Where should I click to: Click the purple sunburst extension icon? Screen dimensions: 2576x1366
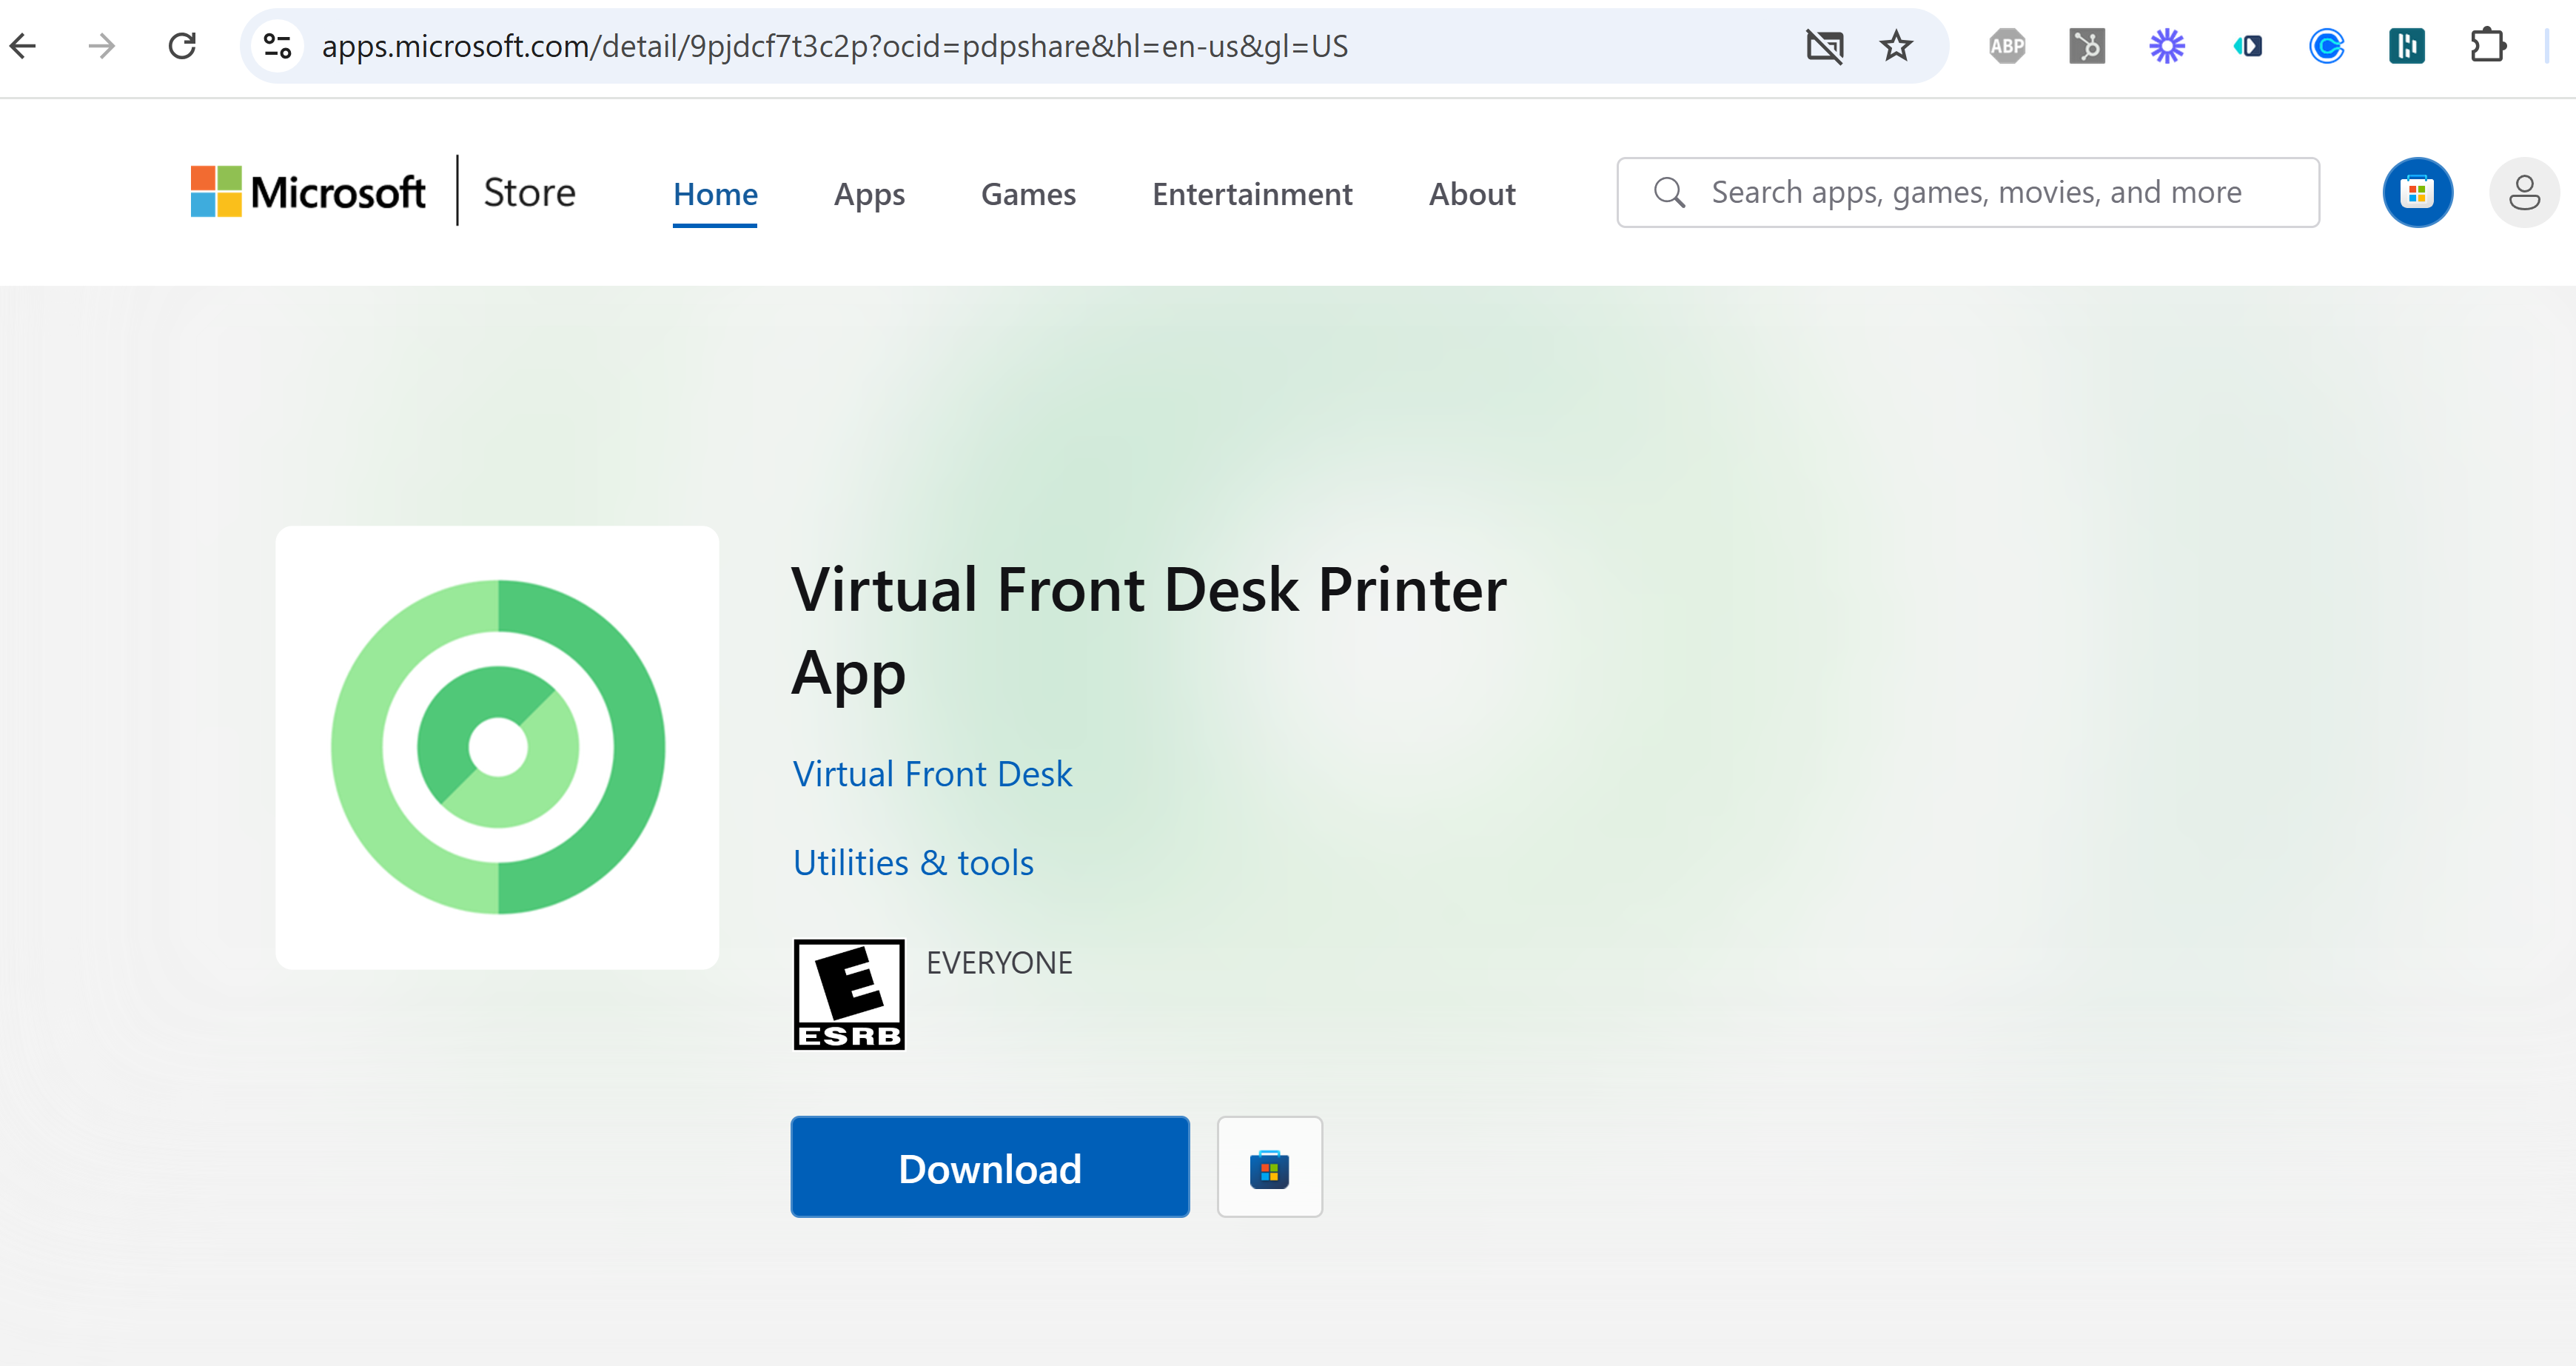click(x=2167, y=46)
